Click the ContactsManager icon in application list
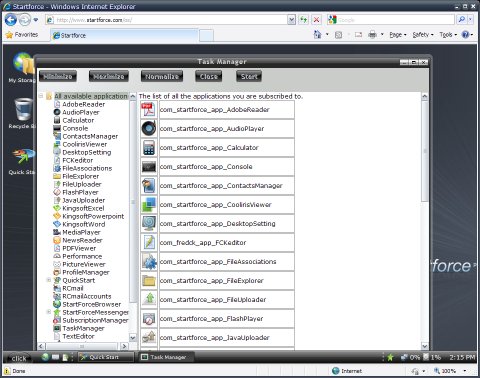Screen dimensions: 480x378 pyautogui.click(x=148, y=186)
